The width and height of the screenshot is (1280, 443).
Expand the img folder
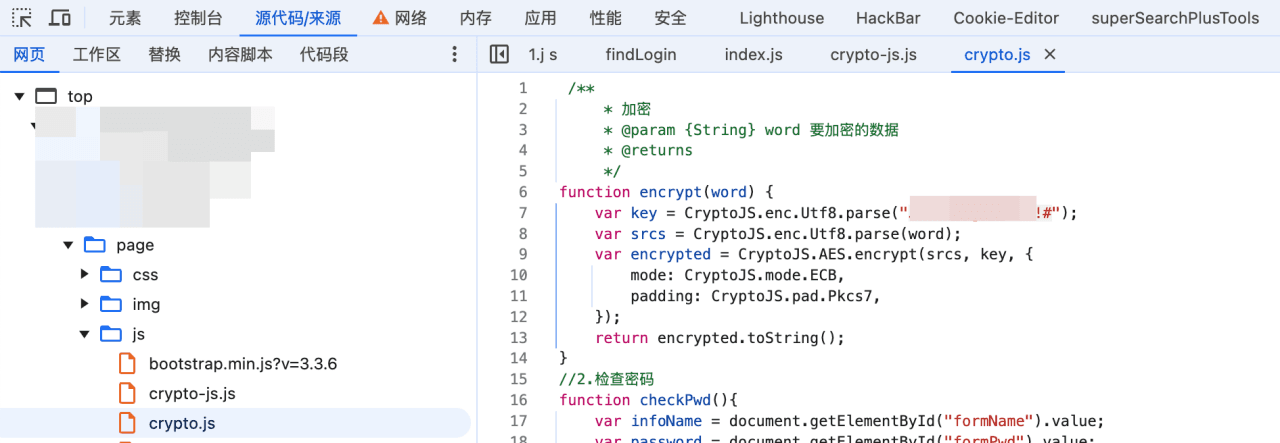[85, 304]
